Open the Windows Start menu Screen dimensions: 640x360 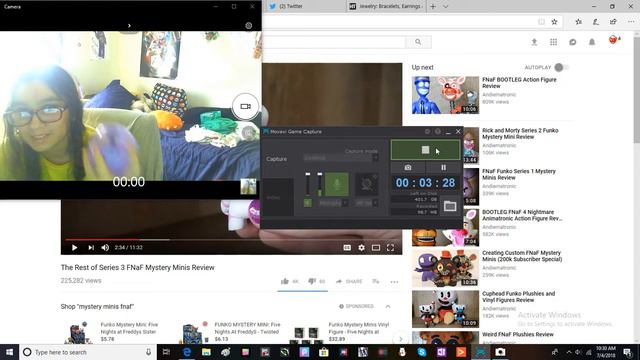[x=9, y=352]
